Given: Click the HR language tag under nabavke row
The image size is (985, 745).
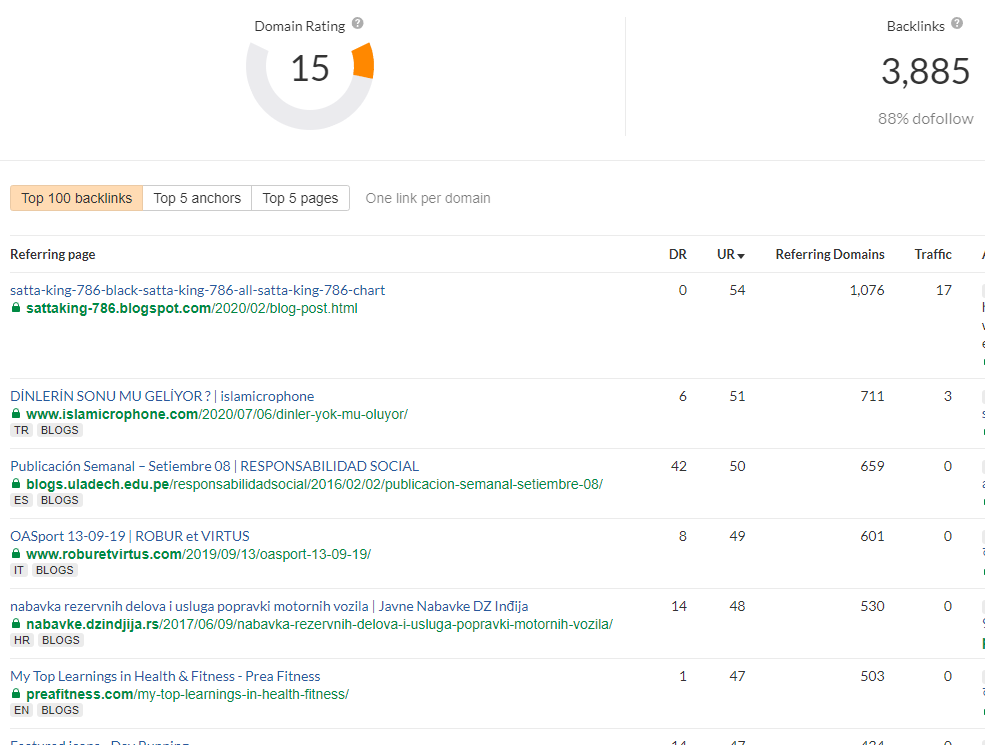Looking at the screenshot, I should pos(22,640).
